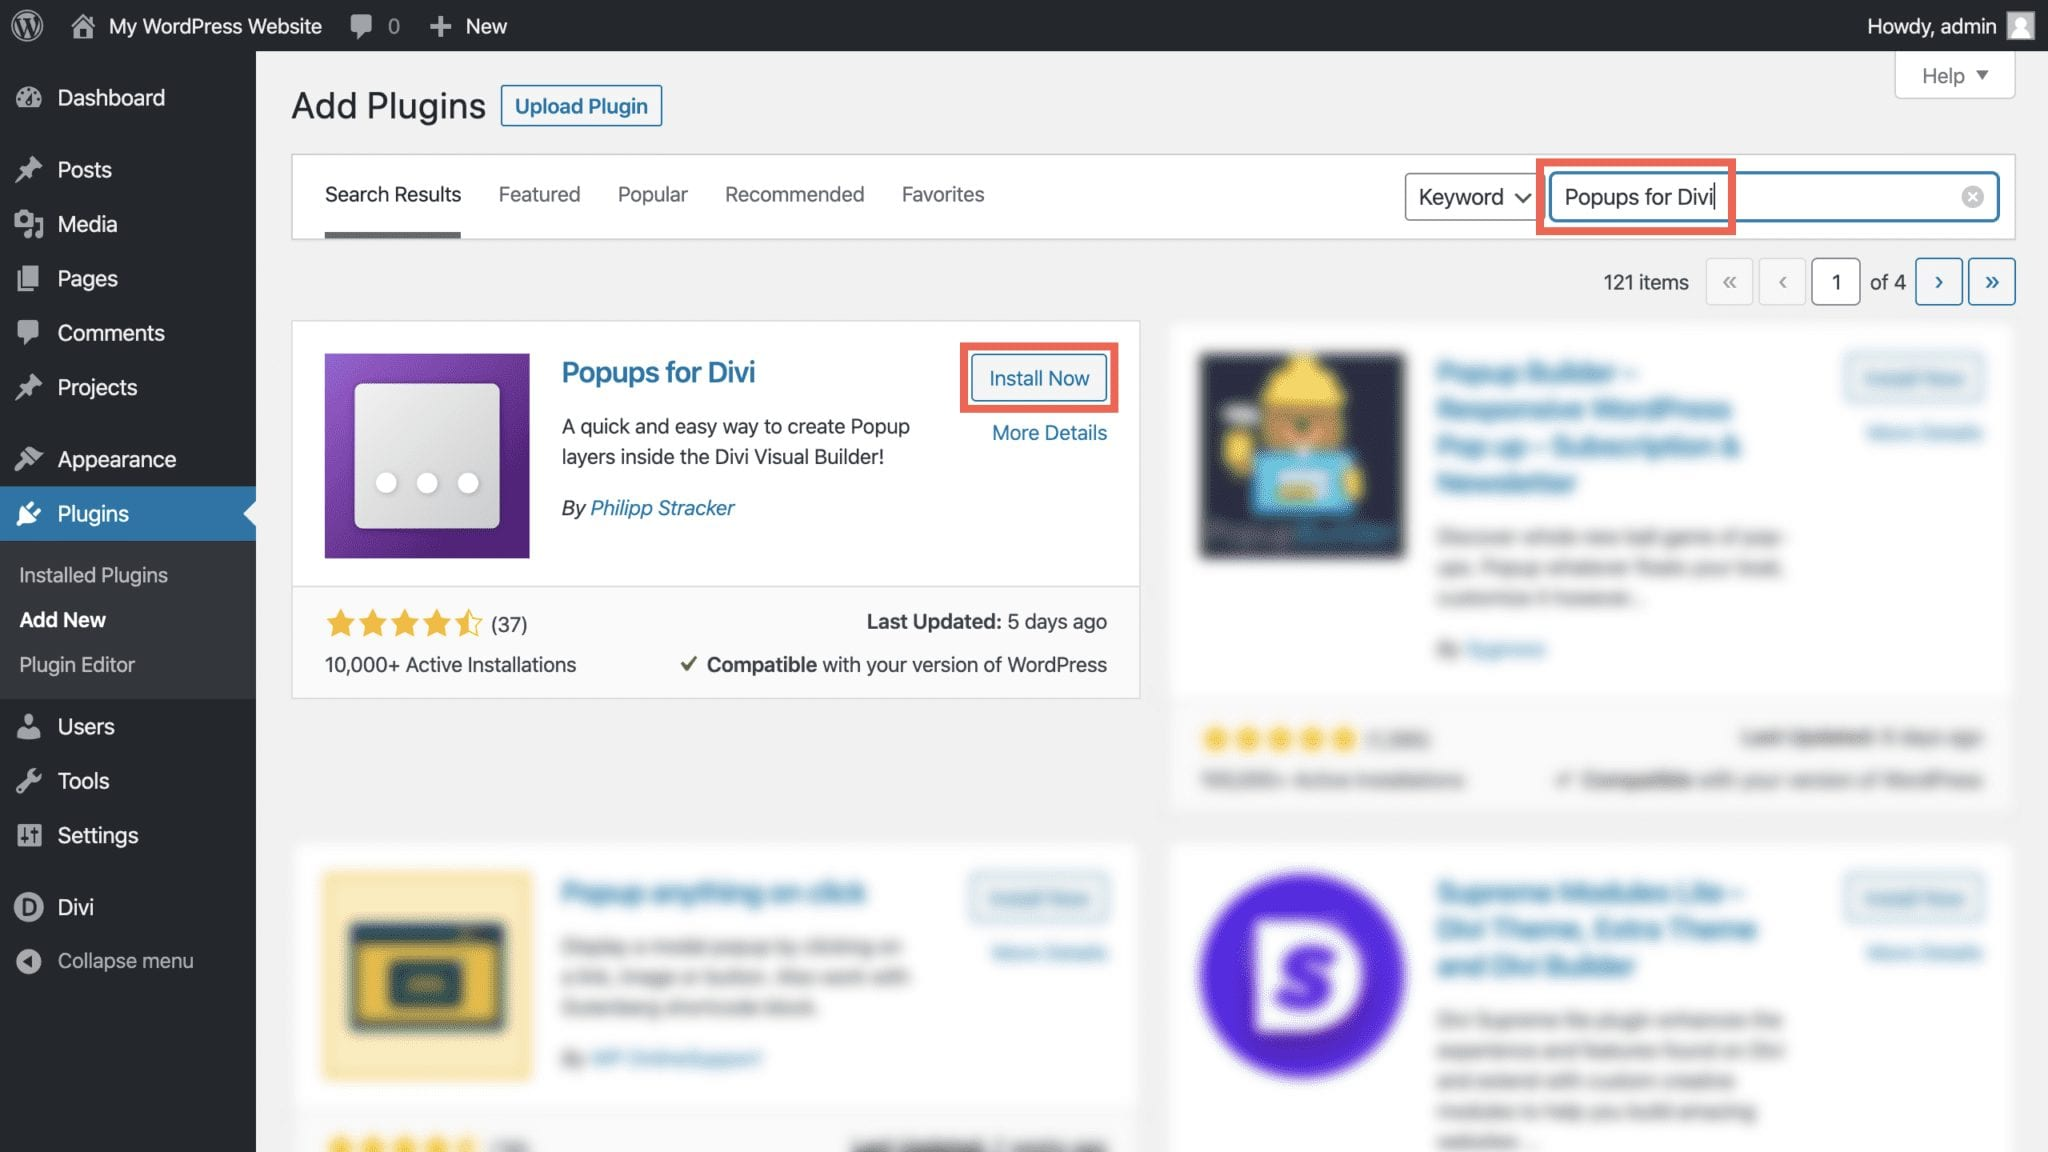Click the My WordPress Website site name
Viewport: 2048px width, 1152px height.
(x=215, y=26)
